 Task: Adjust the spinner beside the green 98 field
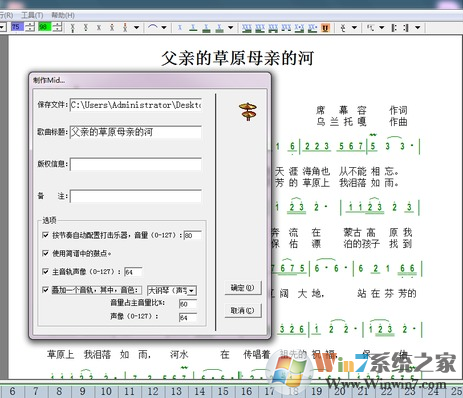(x=57, y=27)
